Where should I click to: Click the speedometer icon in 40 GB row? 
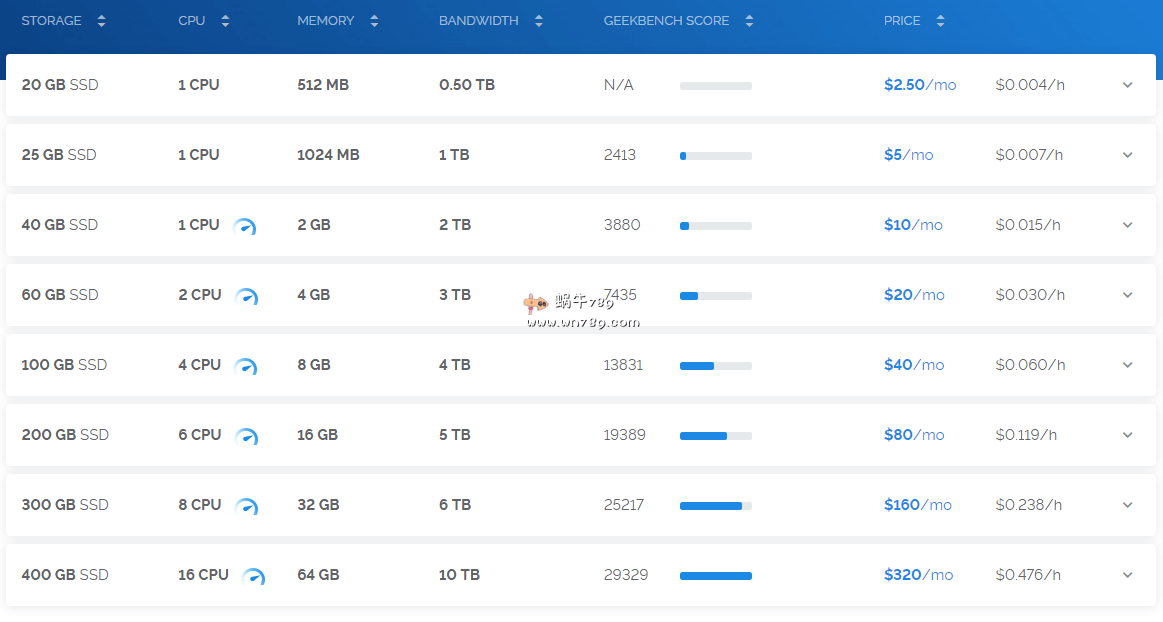(x=244, y=227)
